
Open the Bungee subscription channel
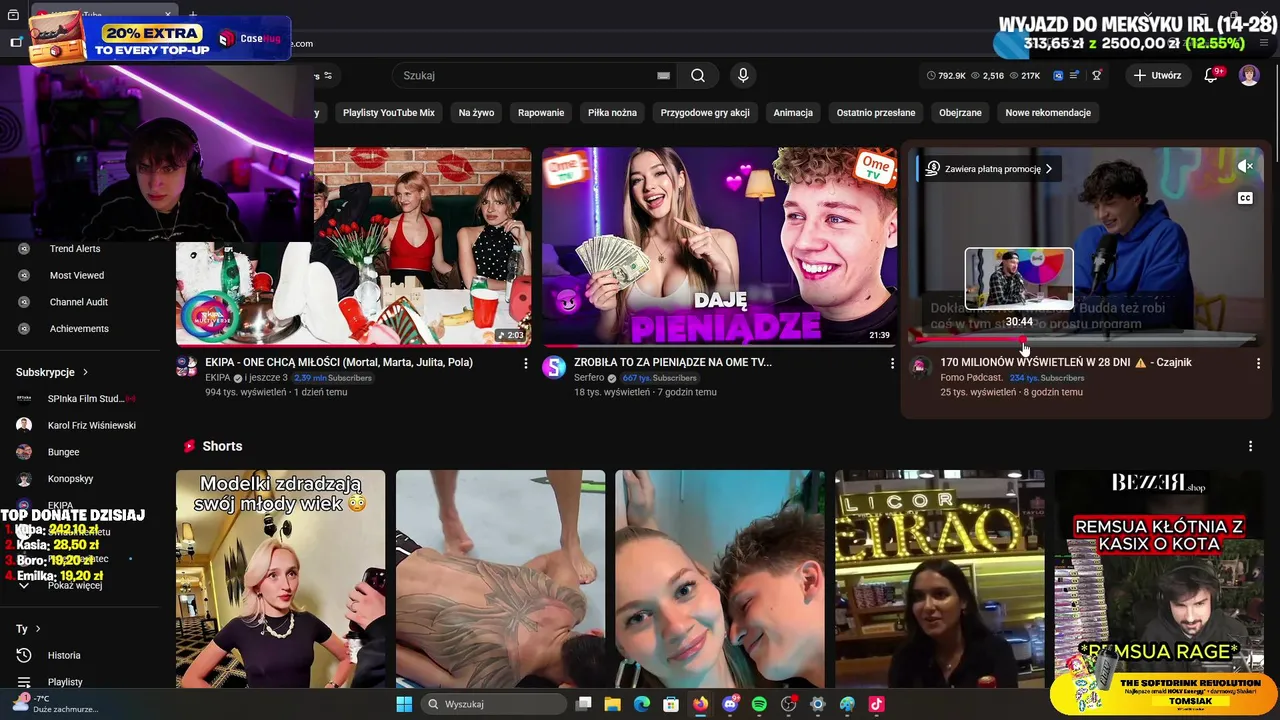pyautogui.click(x=63, y=452)
